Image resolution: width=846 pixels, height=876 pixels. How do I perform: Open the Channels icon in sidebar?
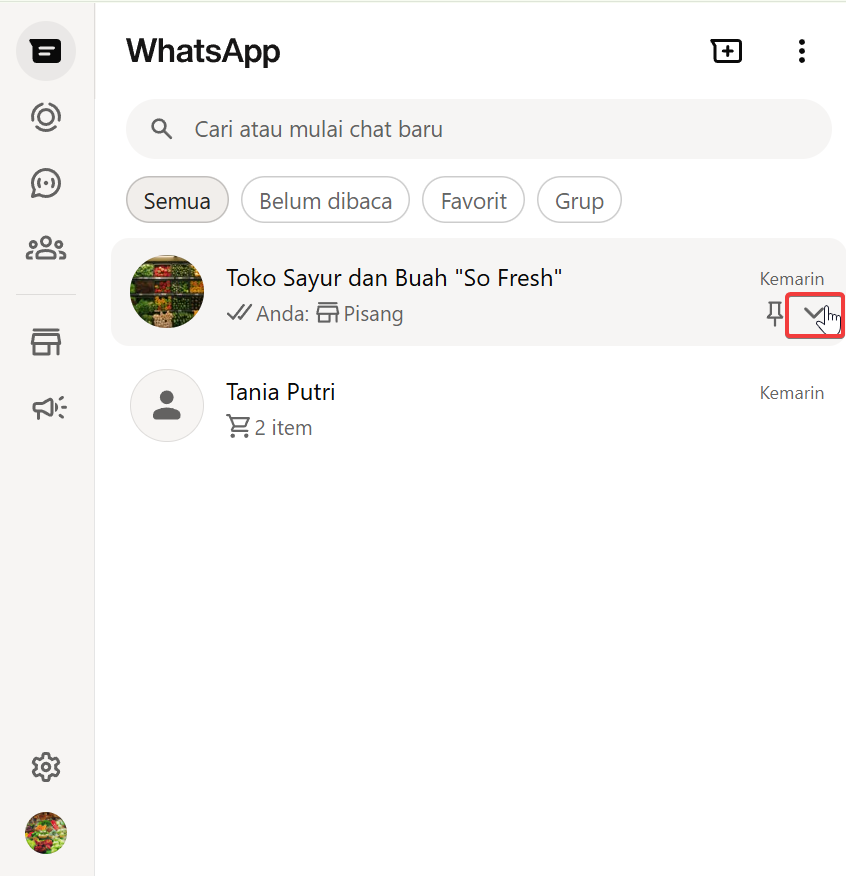46,183
